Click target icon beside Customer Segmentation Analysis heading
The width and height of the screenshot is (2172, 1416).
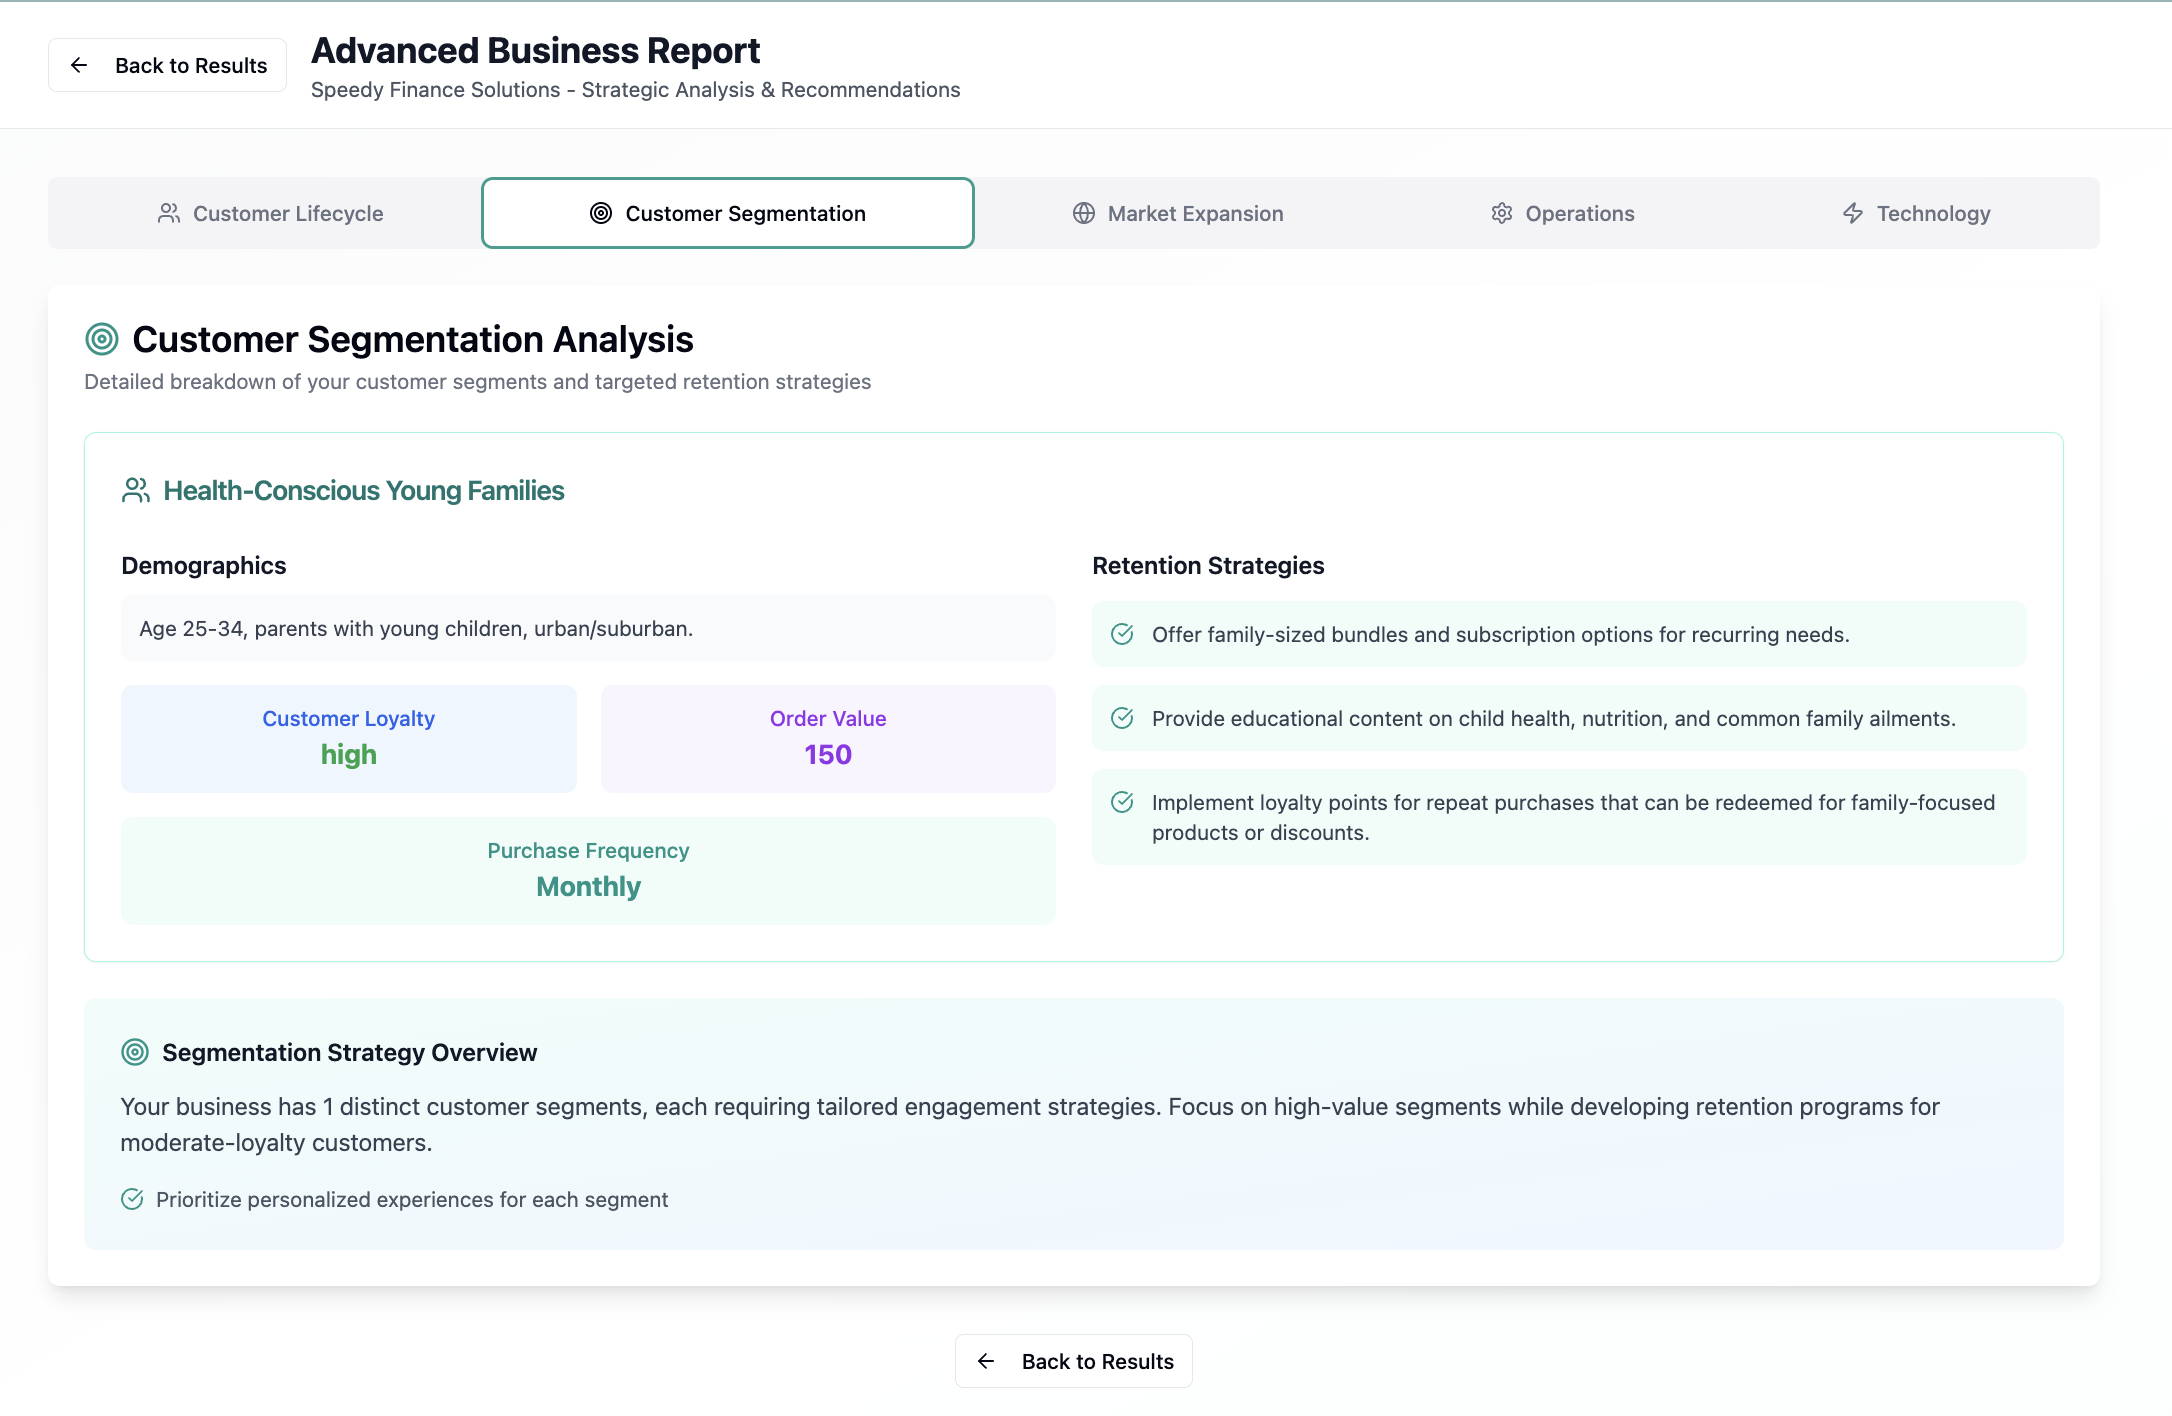click(x=102, y=339)
